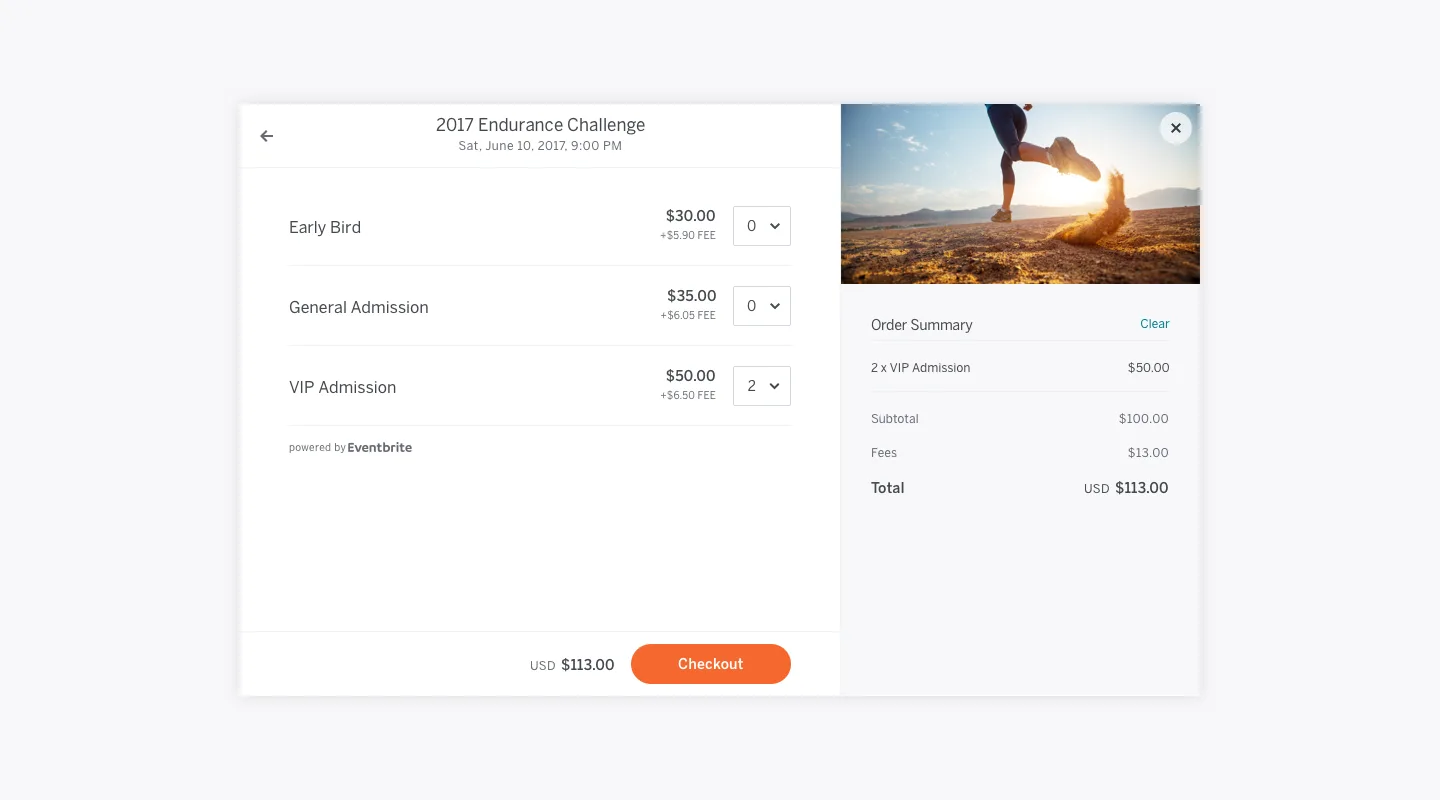Screen dimensions: 1440x800
Task: Open the General Admission quantity dropdown
Action: 762,306
